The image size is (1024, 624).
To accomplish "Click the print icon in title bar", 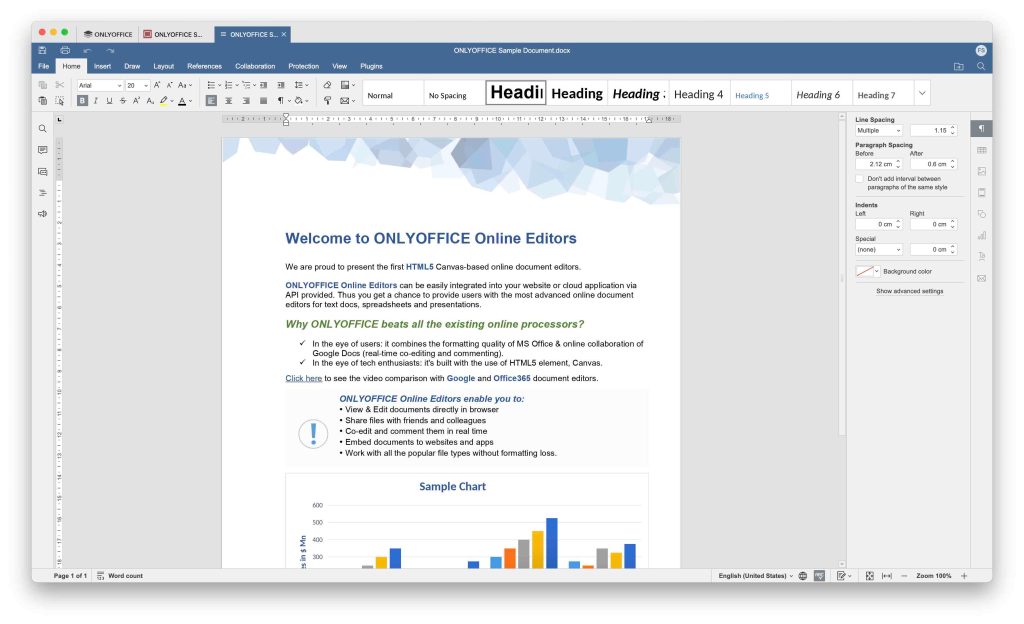I will tap(65, 50).
